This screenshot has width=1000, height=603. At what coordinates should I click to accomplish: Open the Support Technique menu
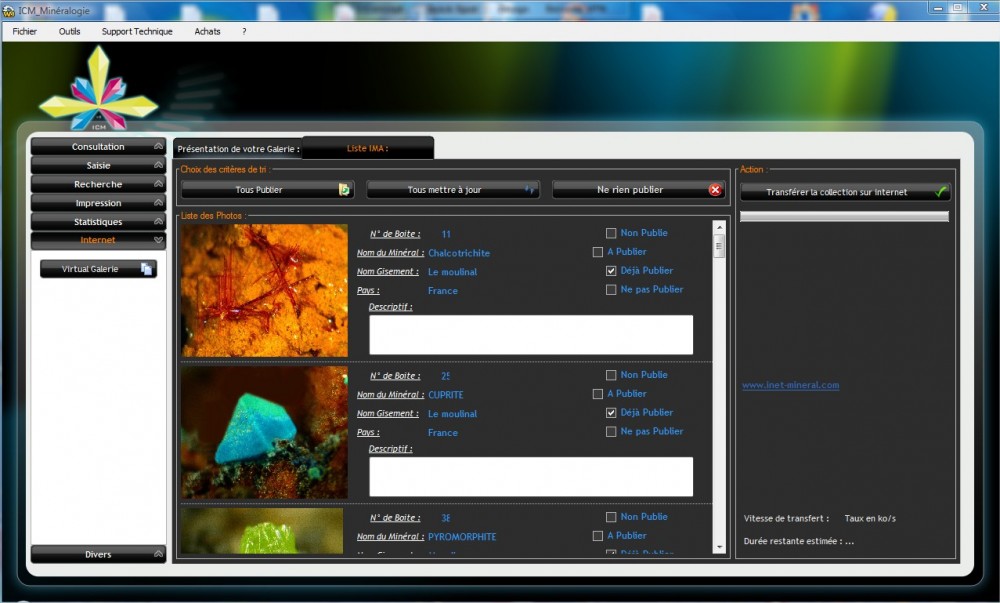pos(137,31)
